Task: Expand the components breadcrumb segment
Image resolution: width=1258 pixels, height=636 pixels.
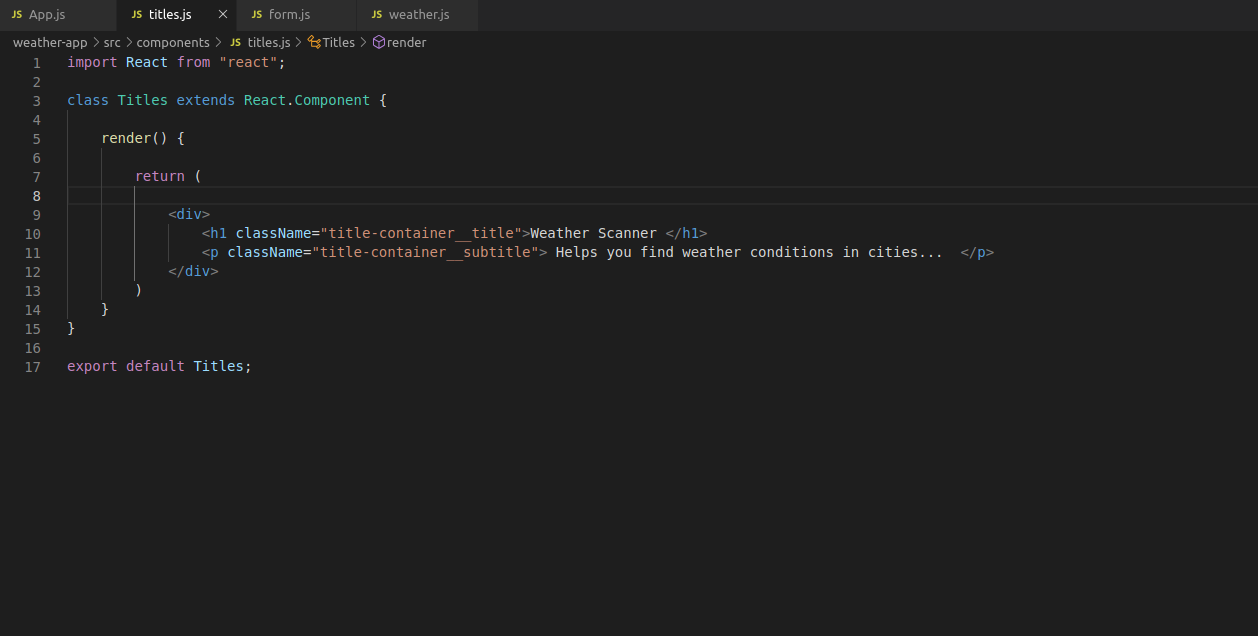Action: (173, 43)
